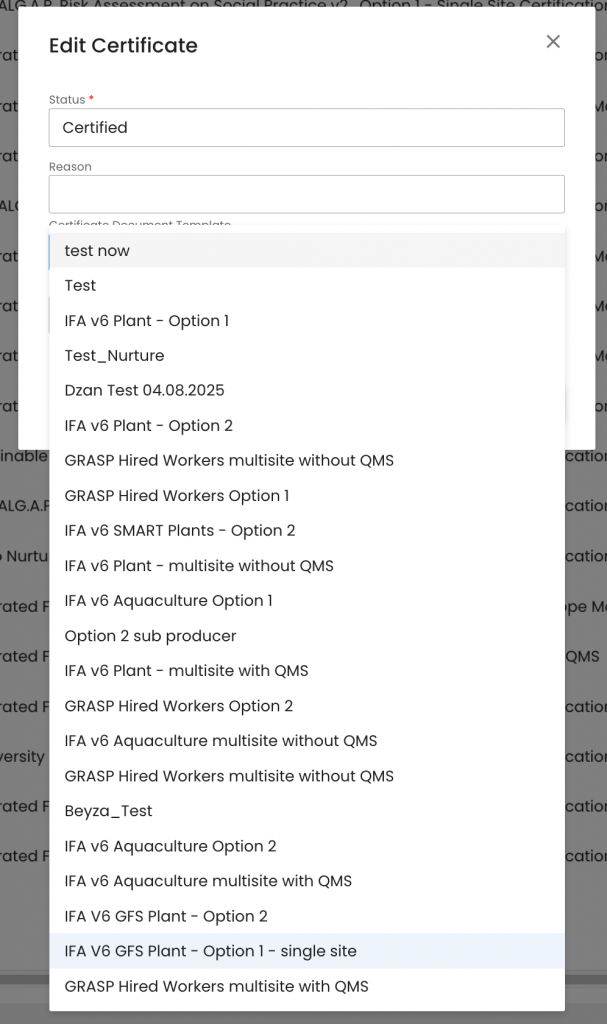Choose the 'Beyza_Test' template

pos(108,811)
